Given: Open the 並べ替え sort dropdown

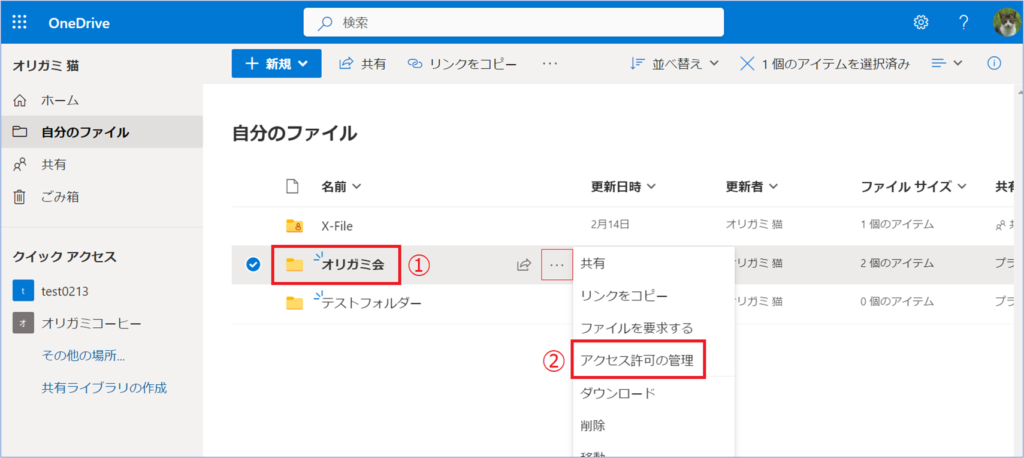Looking at the screenshot, I should tap(675, 63).
